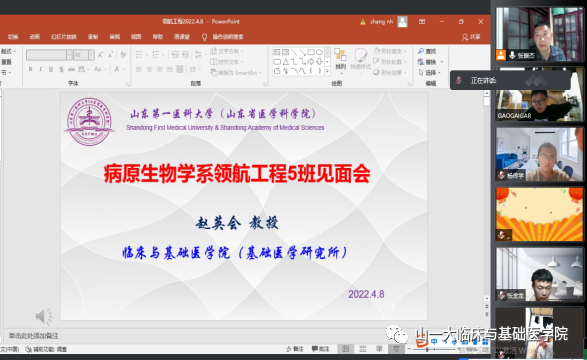The width and height of the screenshot is (587, 360).
Task: Switch to reading view in status bar
Action: [x=379, y=349]
